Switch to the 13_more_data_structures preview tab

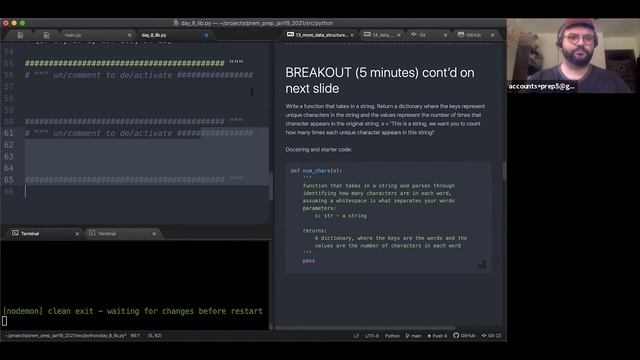pos(321,35)
